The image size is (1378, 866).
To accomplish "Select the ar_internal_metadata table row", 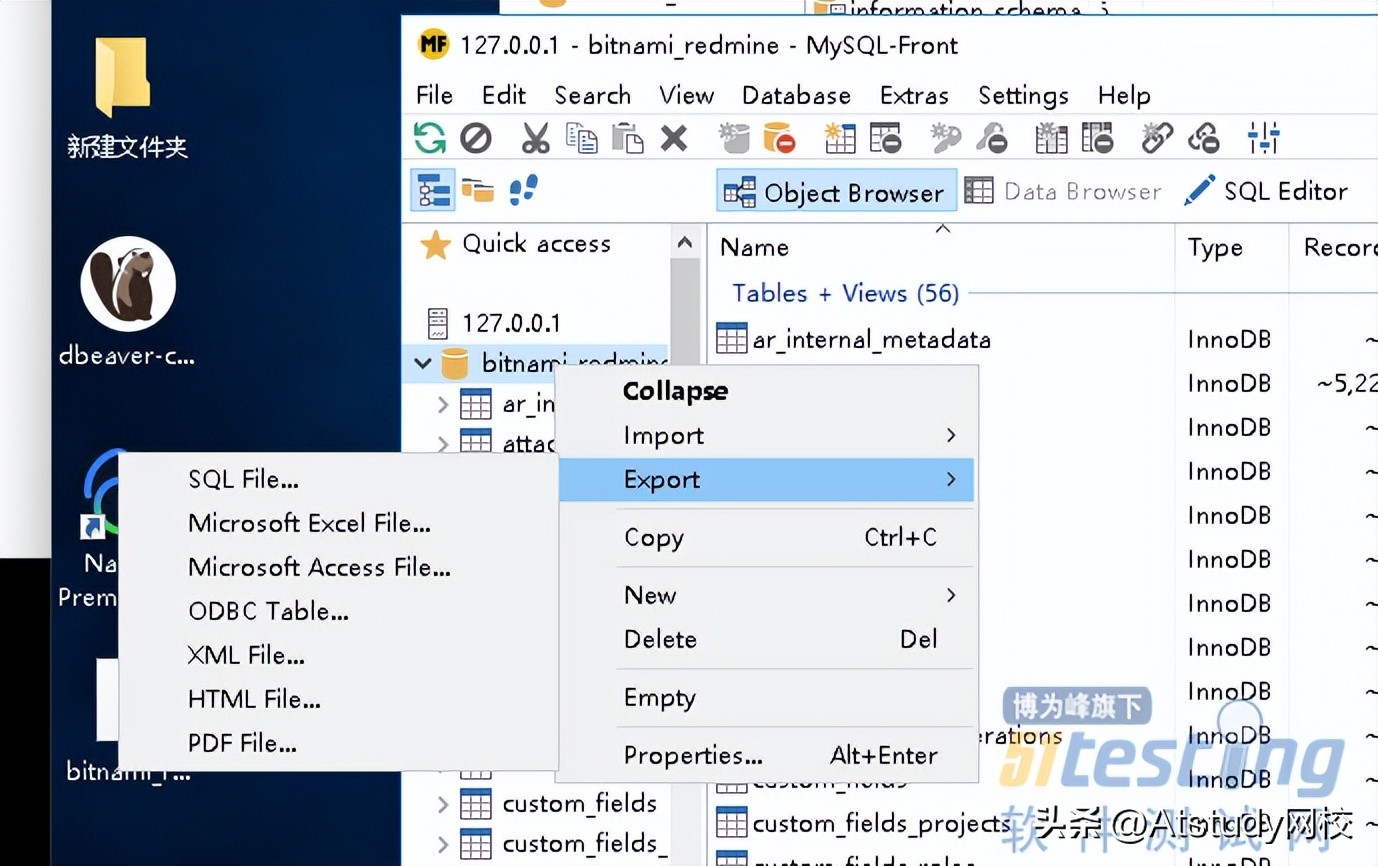I will click(870, 340).
